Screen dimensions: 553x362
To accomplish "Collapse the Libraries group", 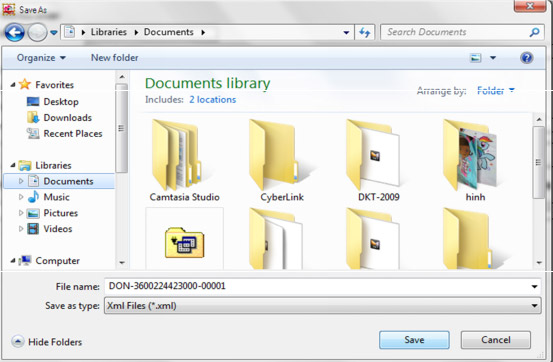I will tap(13, 165).
